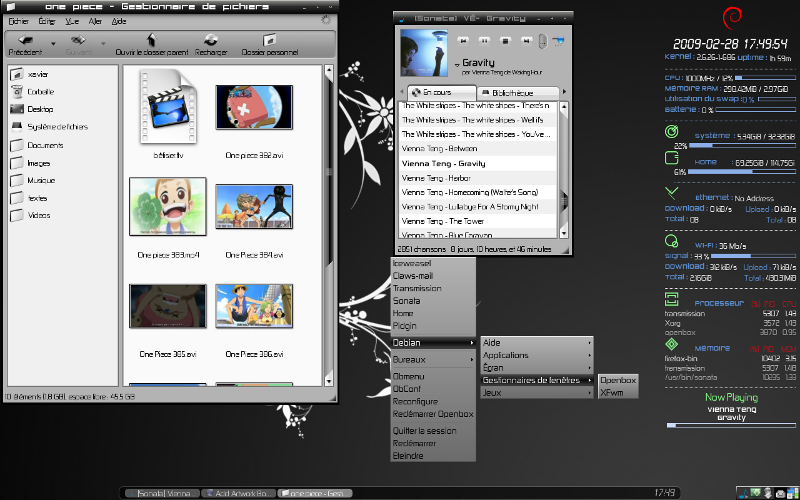Open the Aide menu in file manager
The height and width of the screenshot is (500, 800).
point(119,21)
